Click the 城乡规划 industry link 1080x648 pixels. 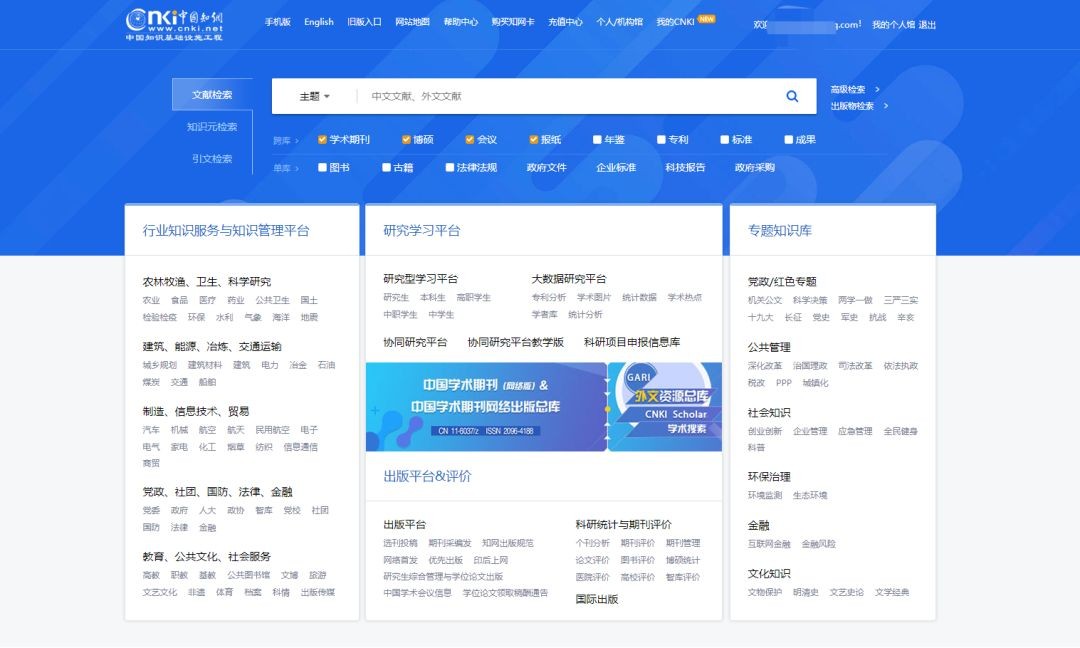click(159, 365)
